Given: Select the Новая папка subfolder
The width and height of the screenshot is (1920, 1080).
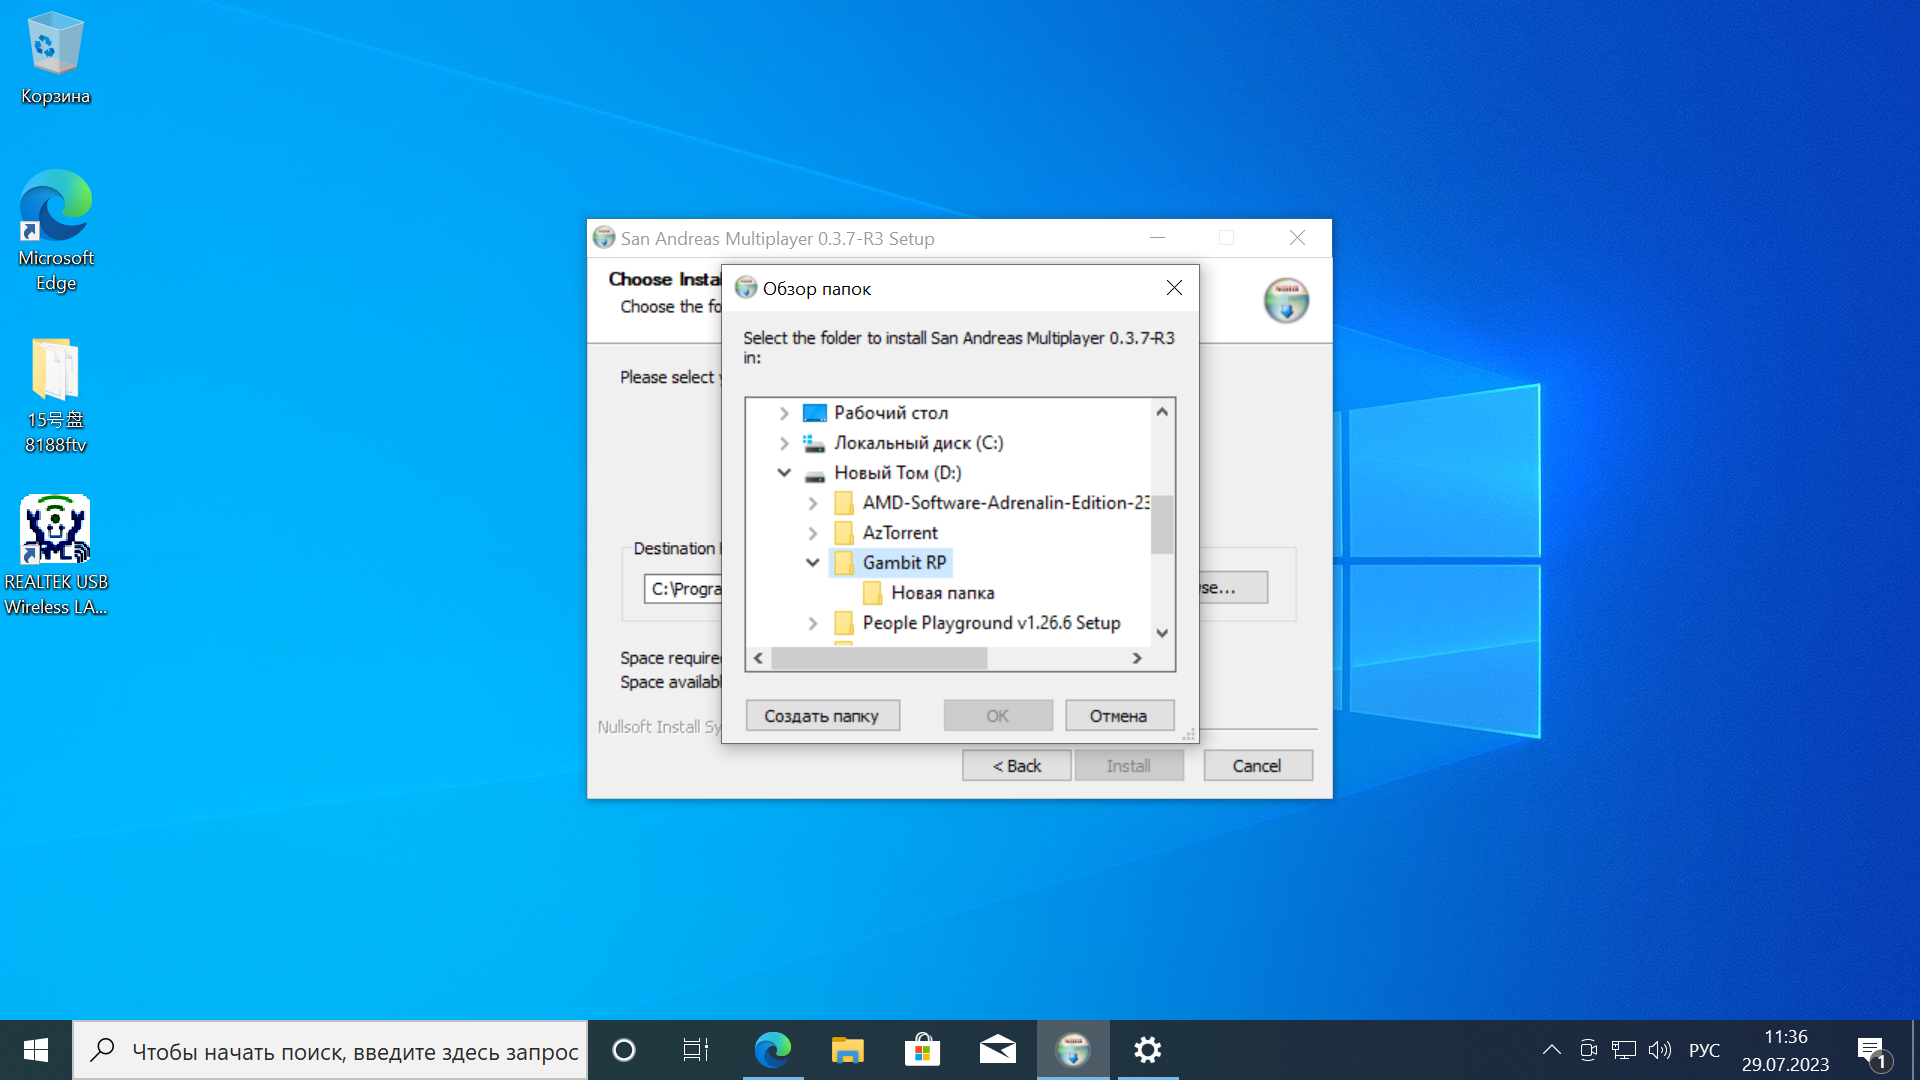Looking at the screenshot, I should 942,593.
